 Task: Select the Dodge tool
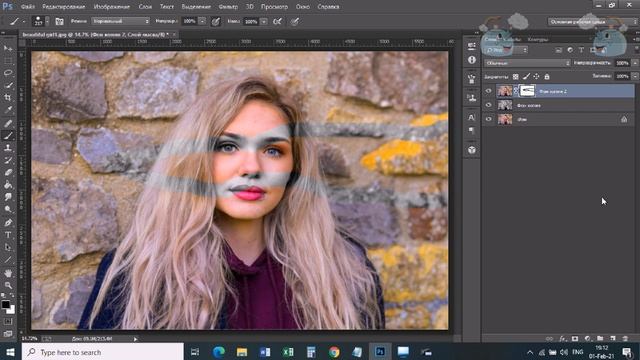point(8,209)
